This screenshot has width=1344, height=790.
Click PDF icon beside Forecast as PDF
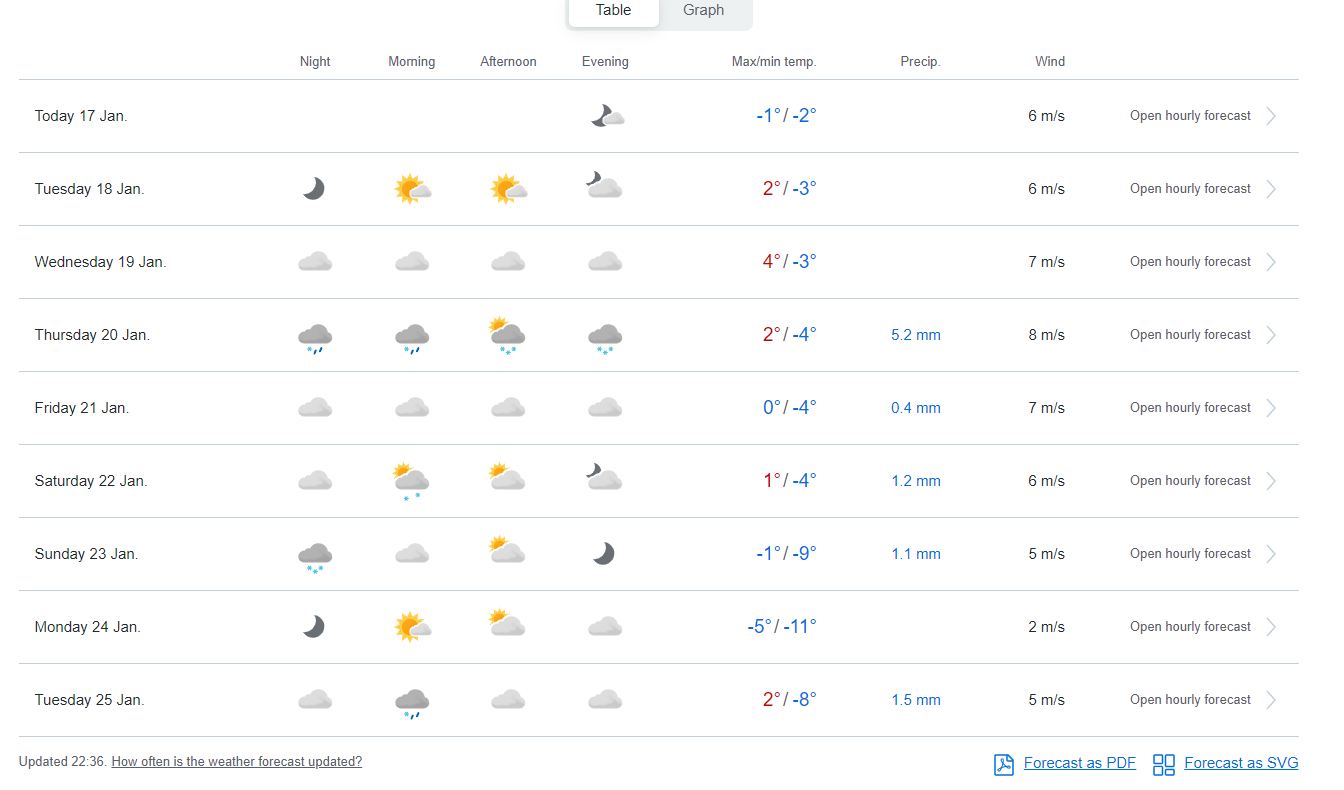[x=1003, y=764]
